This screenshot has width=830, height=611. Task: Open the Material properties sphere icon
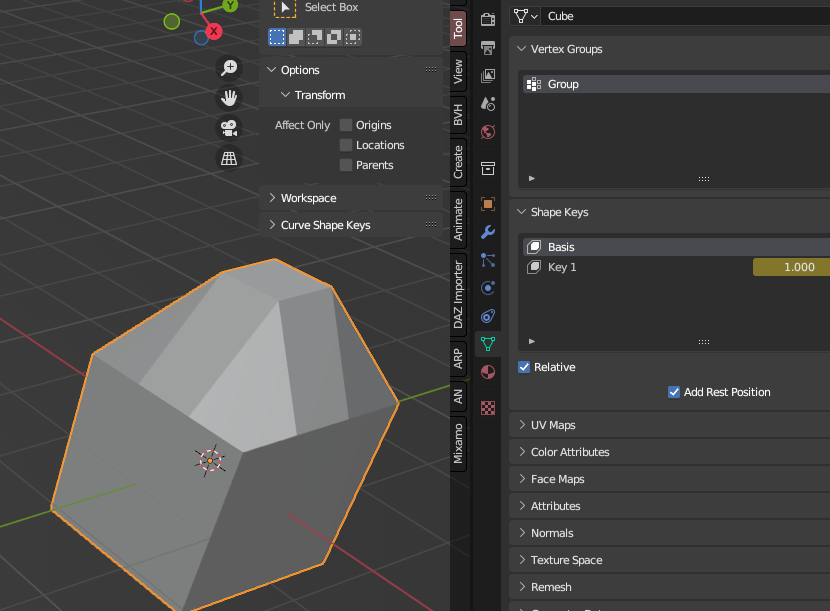(487, 370)
